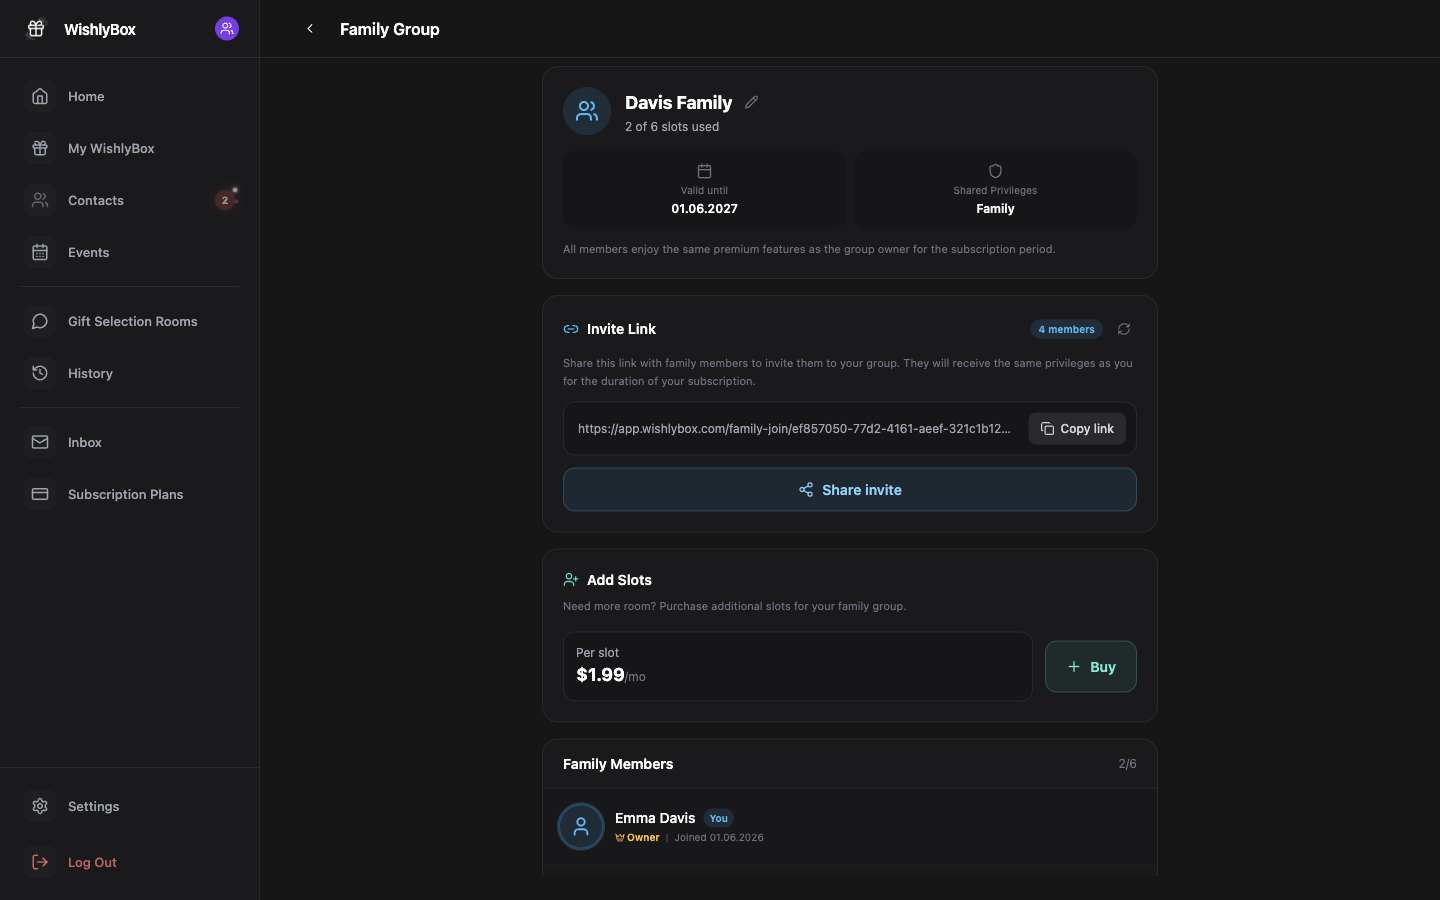Click the Valid until 01.06.2027 card
The height and width of the screenshot is (900, 1440).
click(x=704, y=189)
